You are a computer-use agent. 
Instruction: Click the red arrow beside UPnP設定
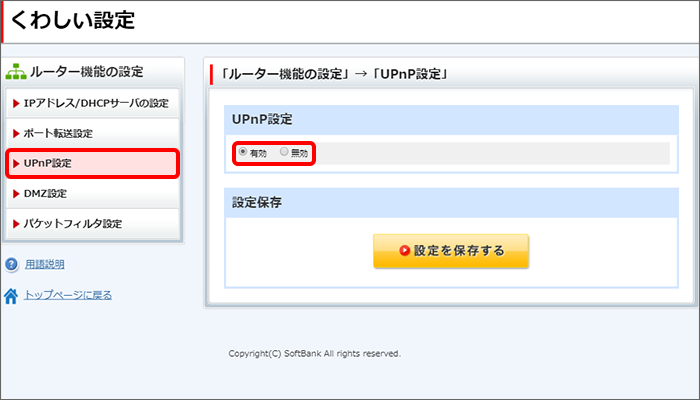16,163
